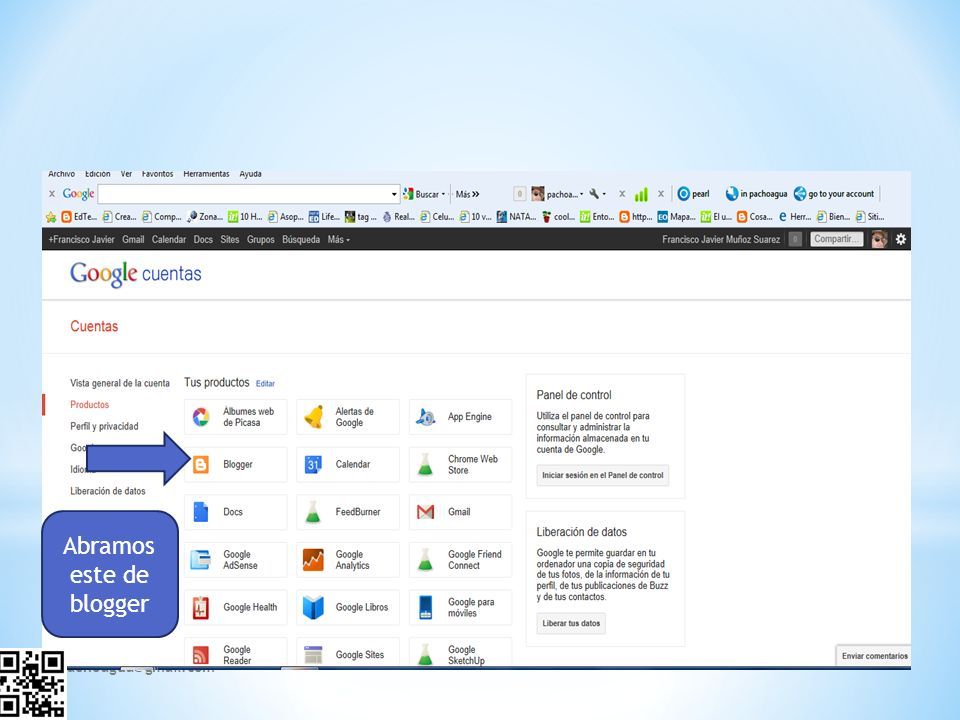Expand the Google toolbar search dropdown arrow
The image size is (960, 720).
click(394, 194)
